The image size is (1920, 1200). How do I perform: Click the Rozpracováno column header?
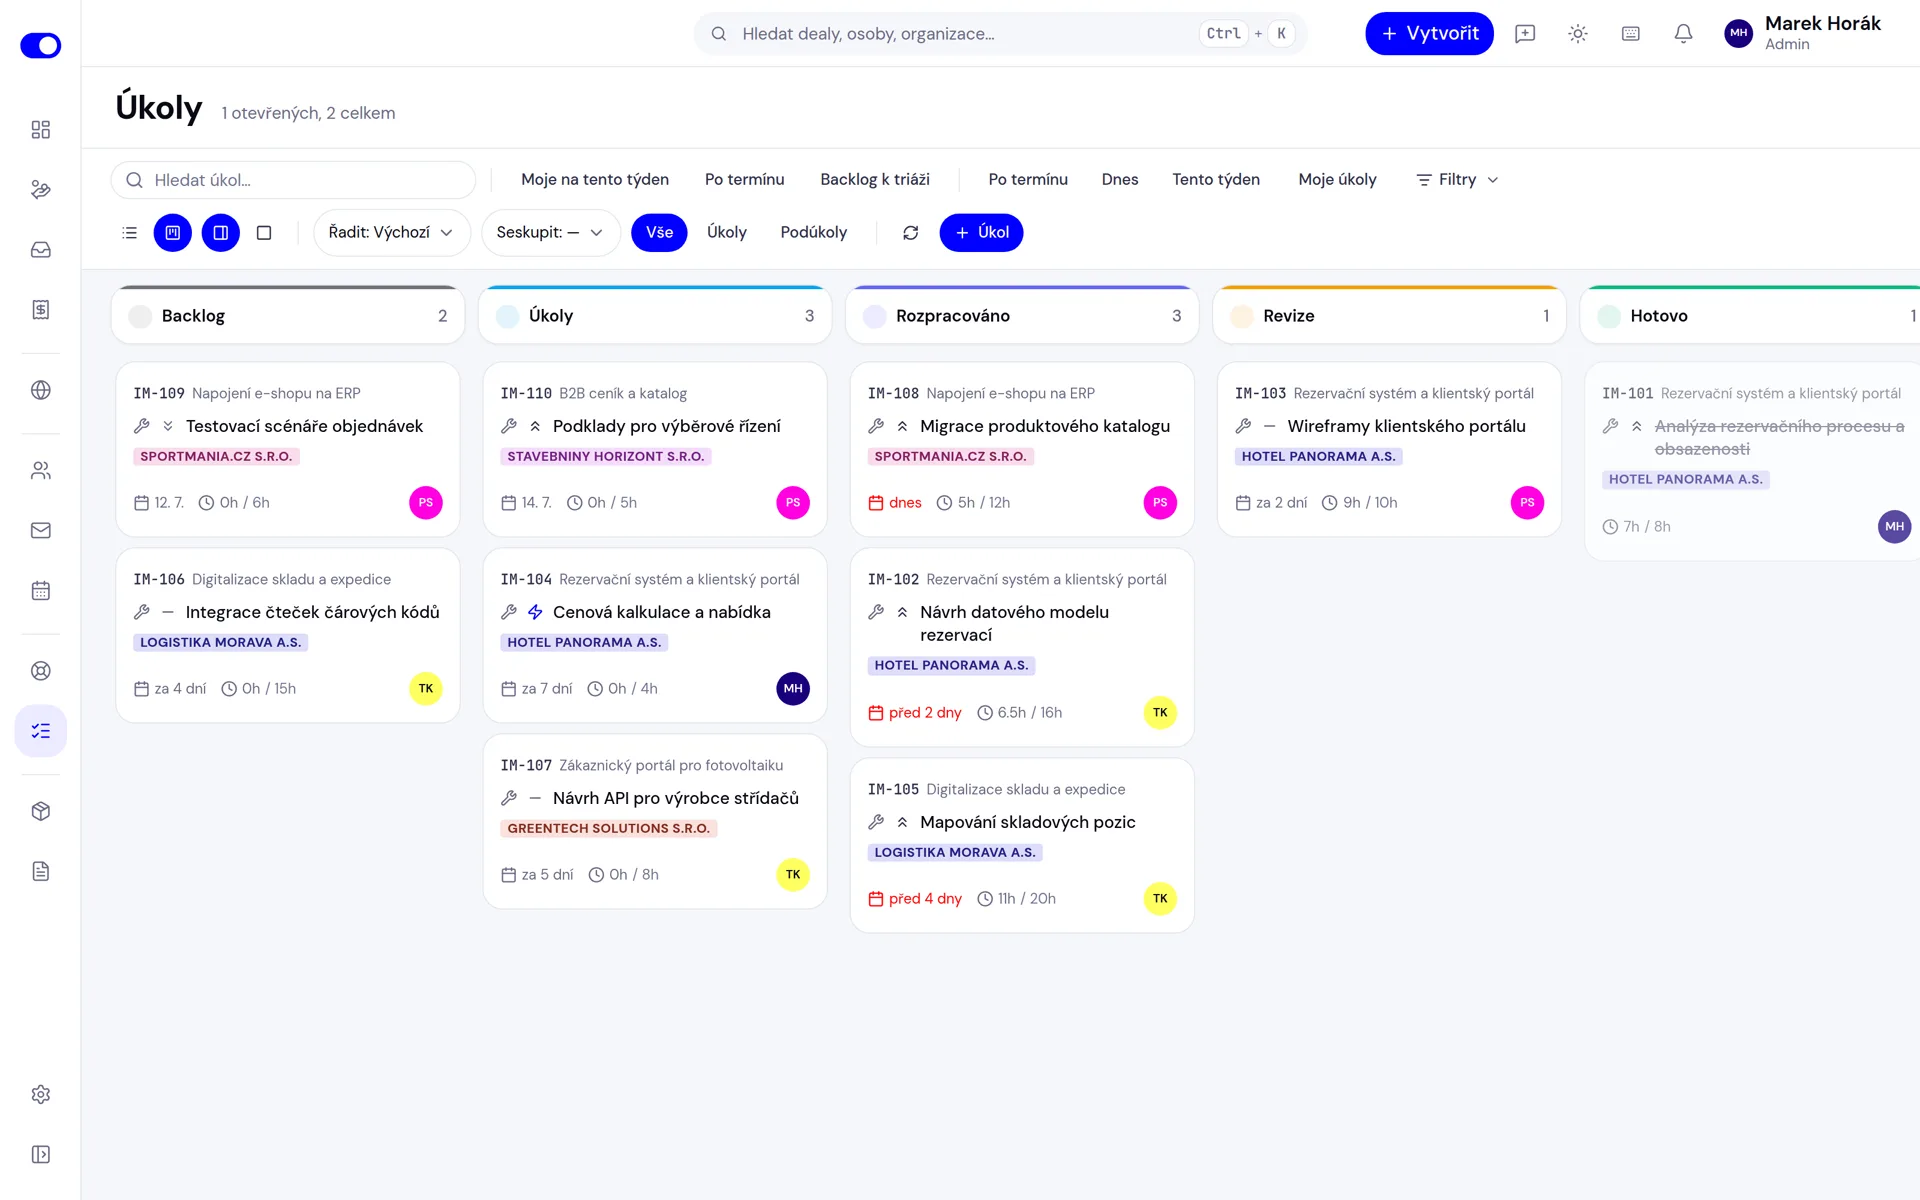[x=1022, y=316]
